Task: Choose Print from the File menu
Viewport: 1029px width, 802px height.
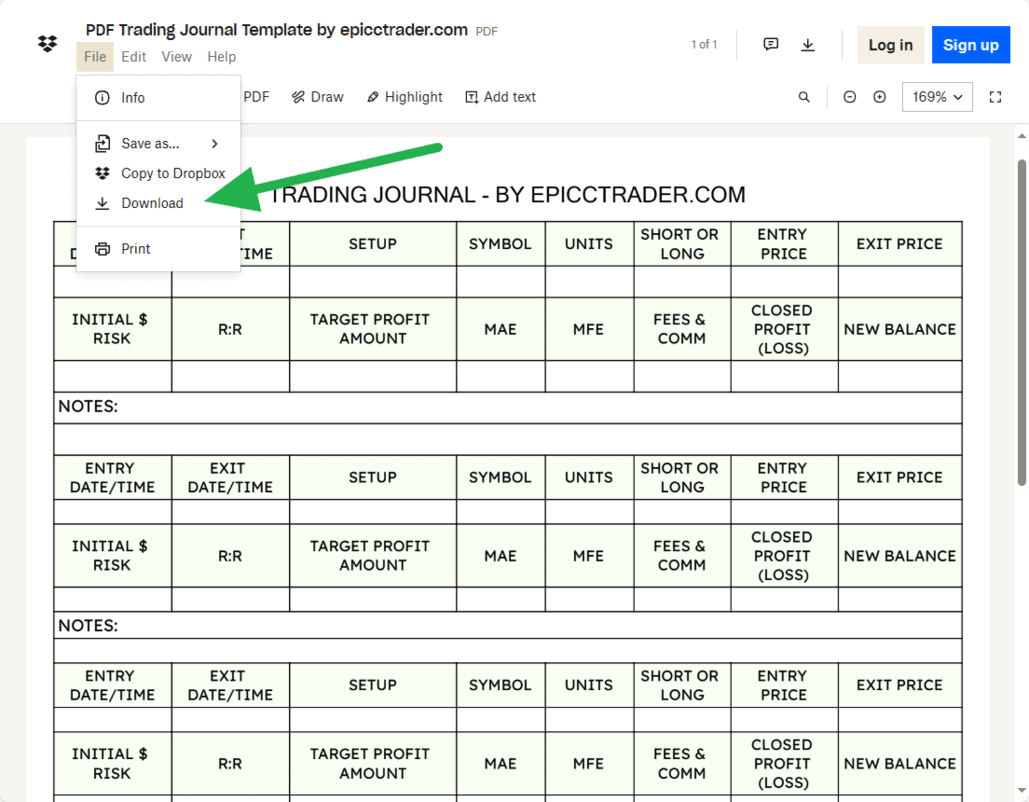Action: pos(158,249)
